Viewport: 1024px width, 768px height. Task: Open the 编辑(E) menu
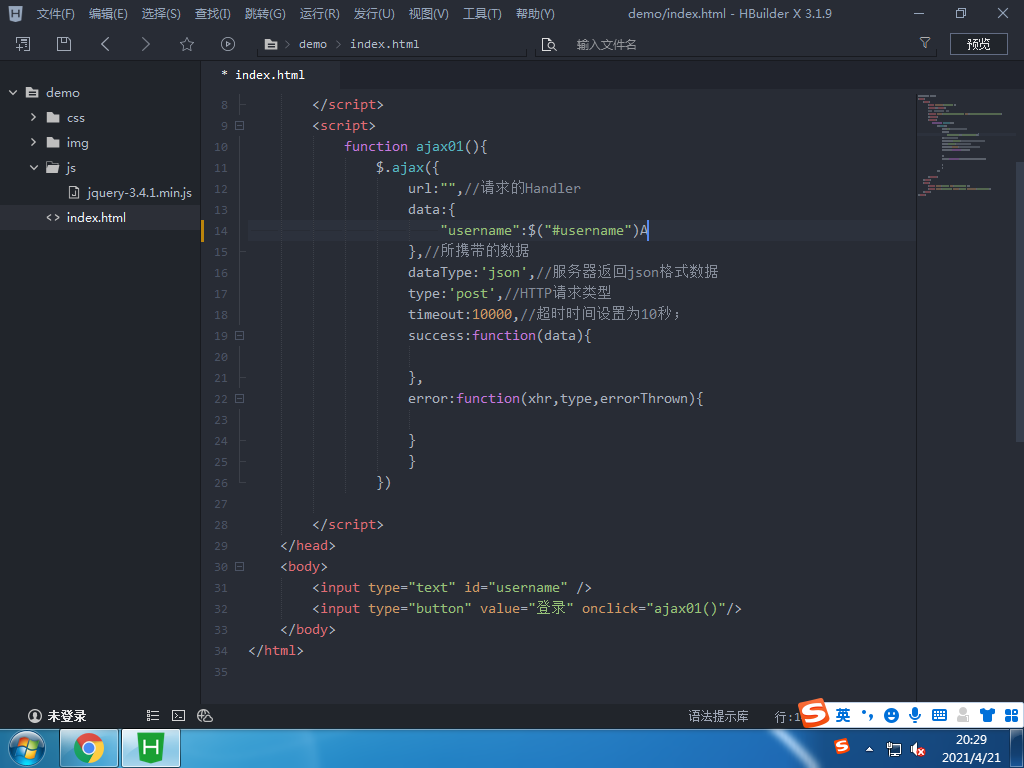click(x=108, y=14)
